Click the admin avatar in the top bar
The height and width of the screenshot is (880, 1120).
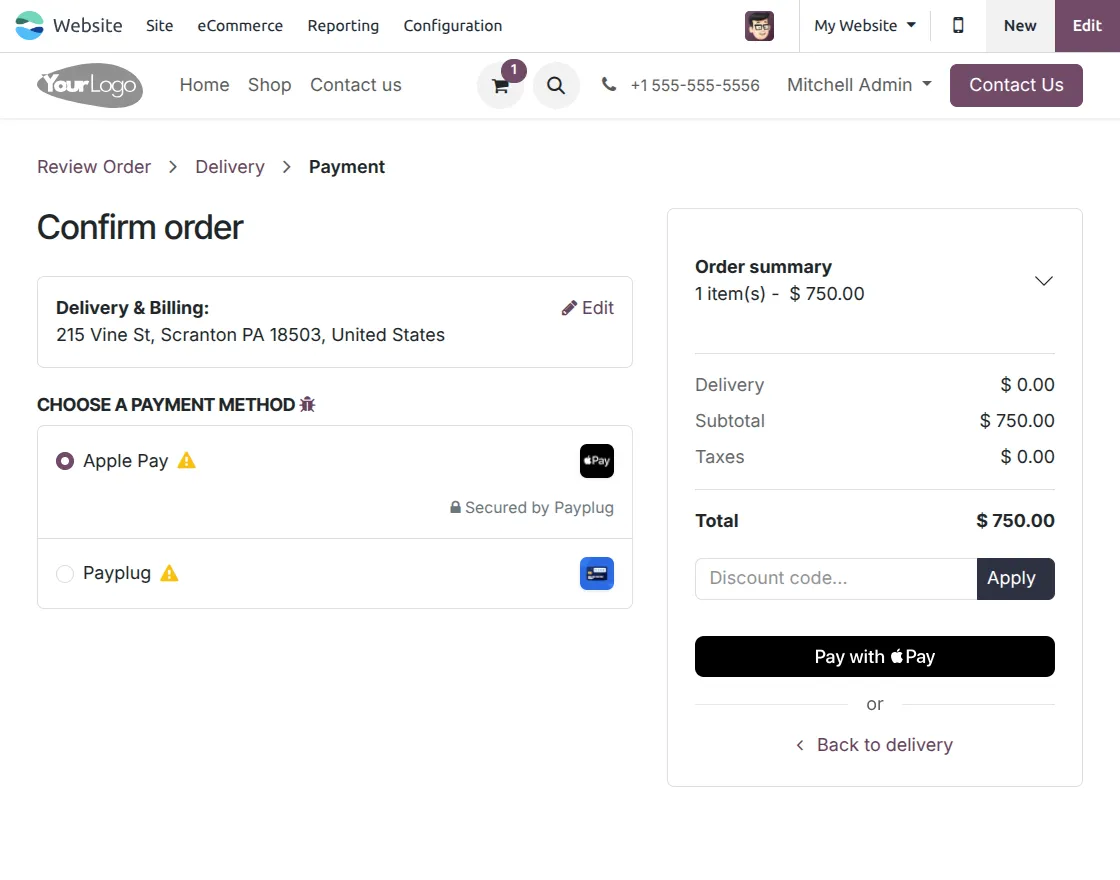point(759,26)
